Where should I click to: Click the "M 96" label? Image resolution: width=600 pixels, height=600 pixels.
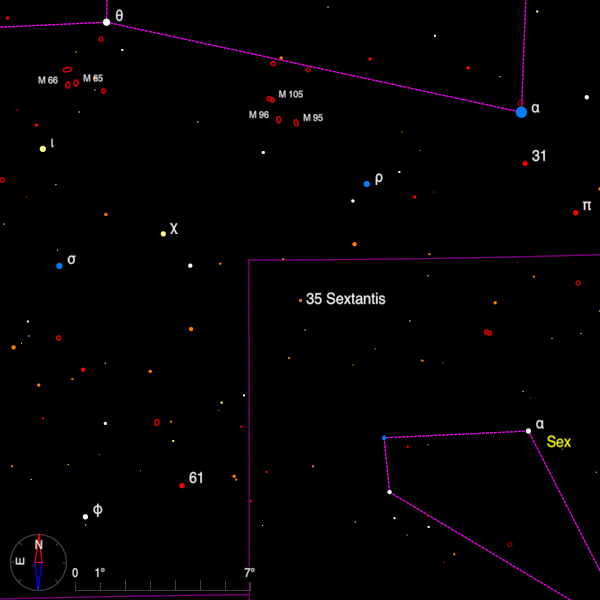(259, 115)
